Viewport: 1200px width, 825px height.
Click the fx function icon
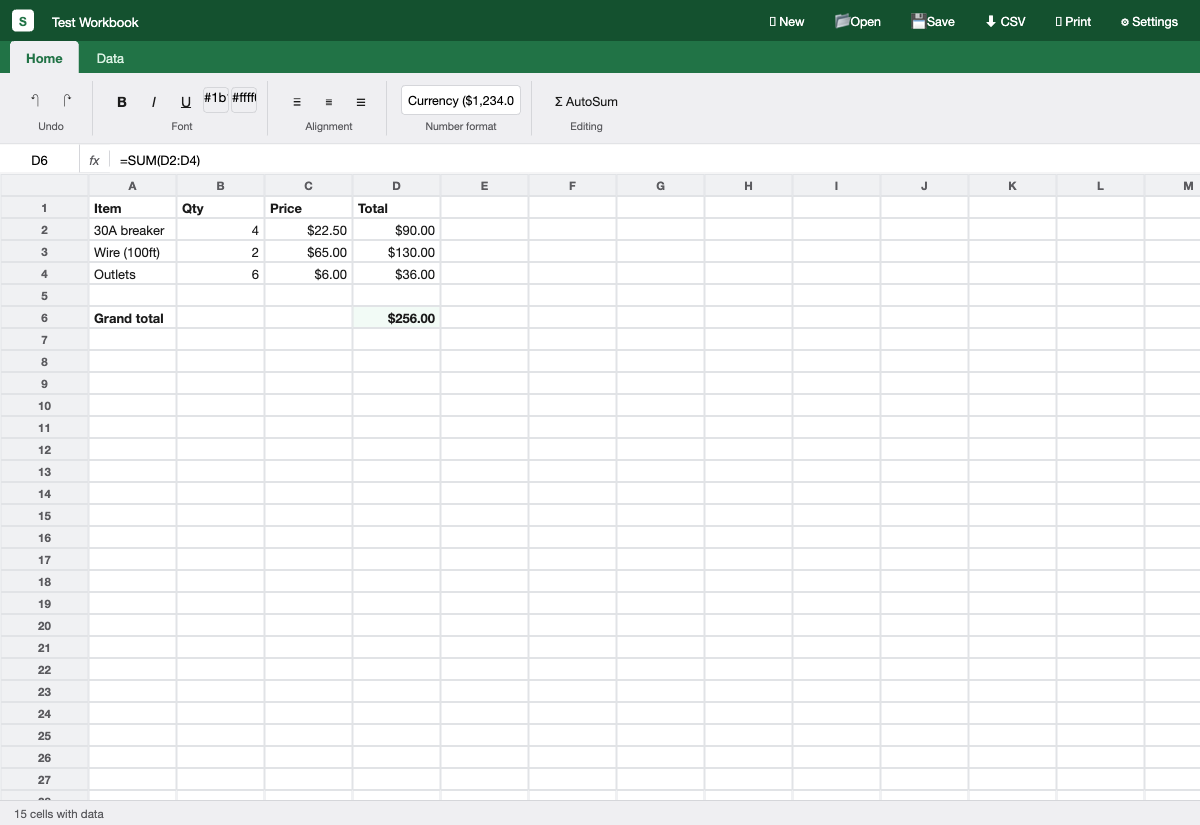(94, 160)
